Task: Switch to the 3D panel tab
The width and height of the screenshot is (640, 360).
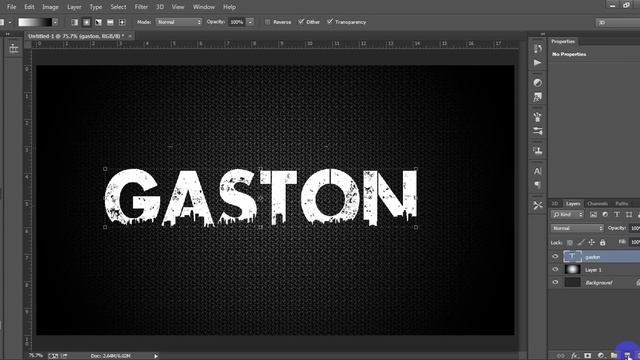Action: pyautogui.click(x=555, y=203)
